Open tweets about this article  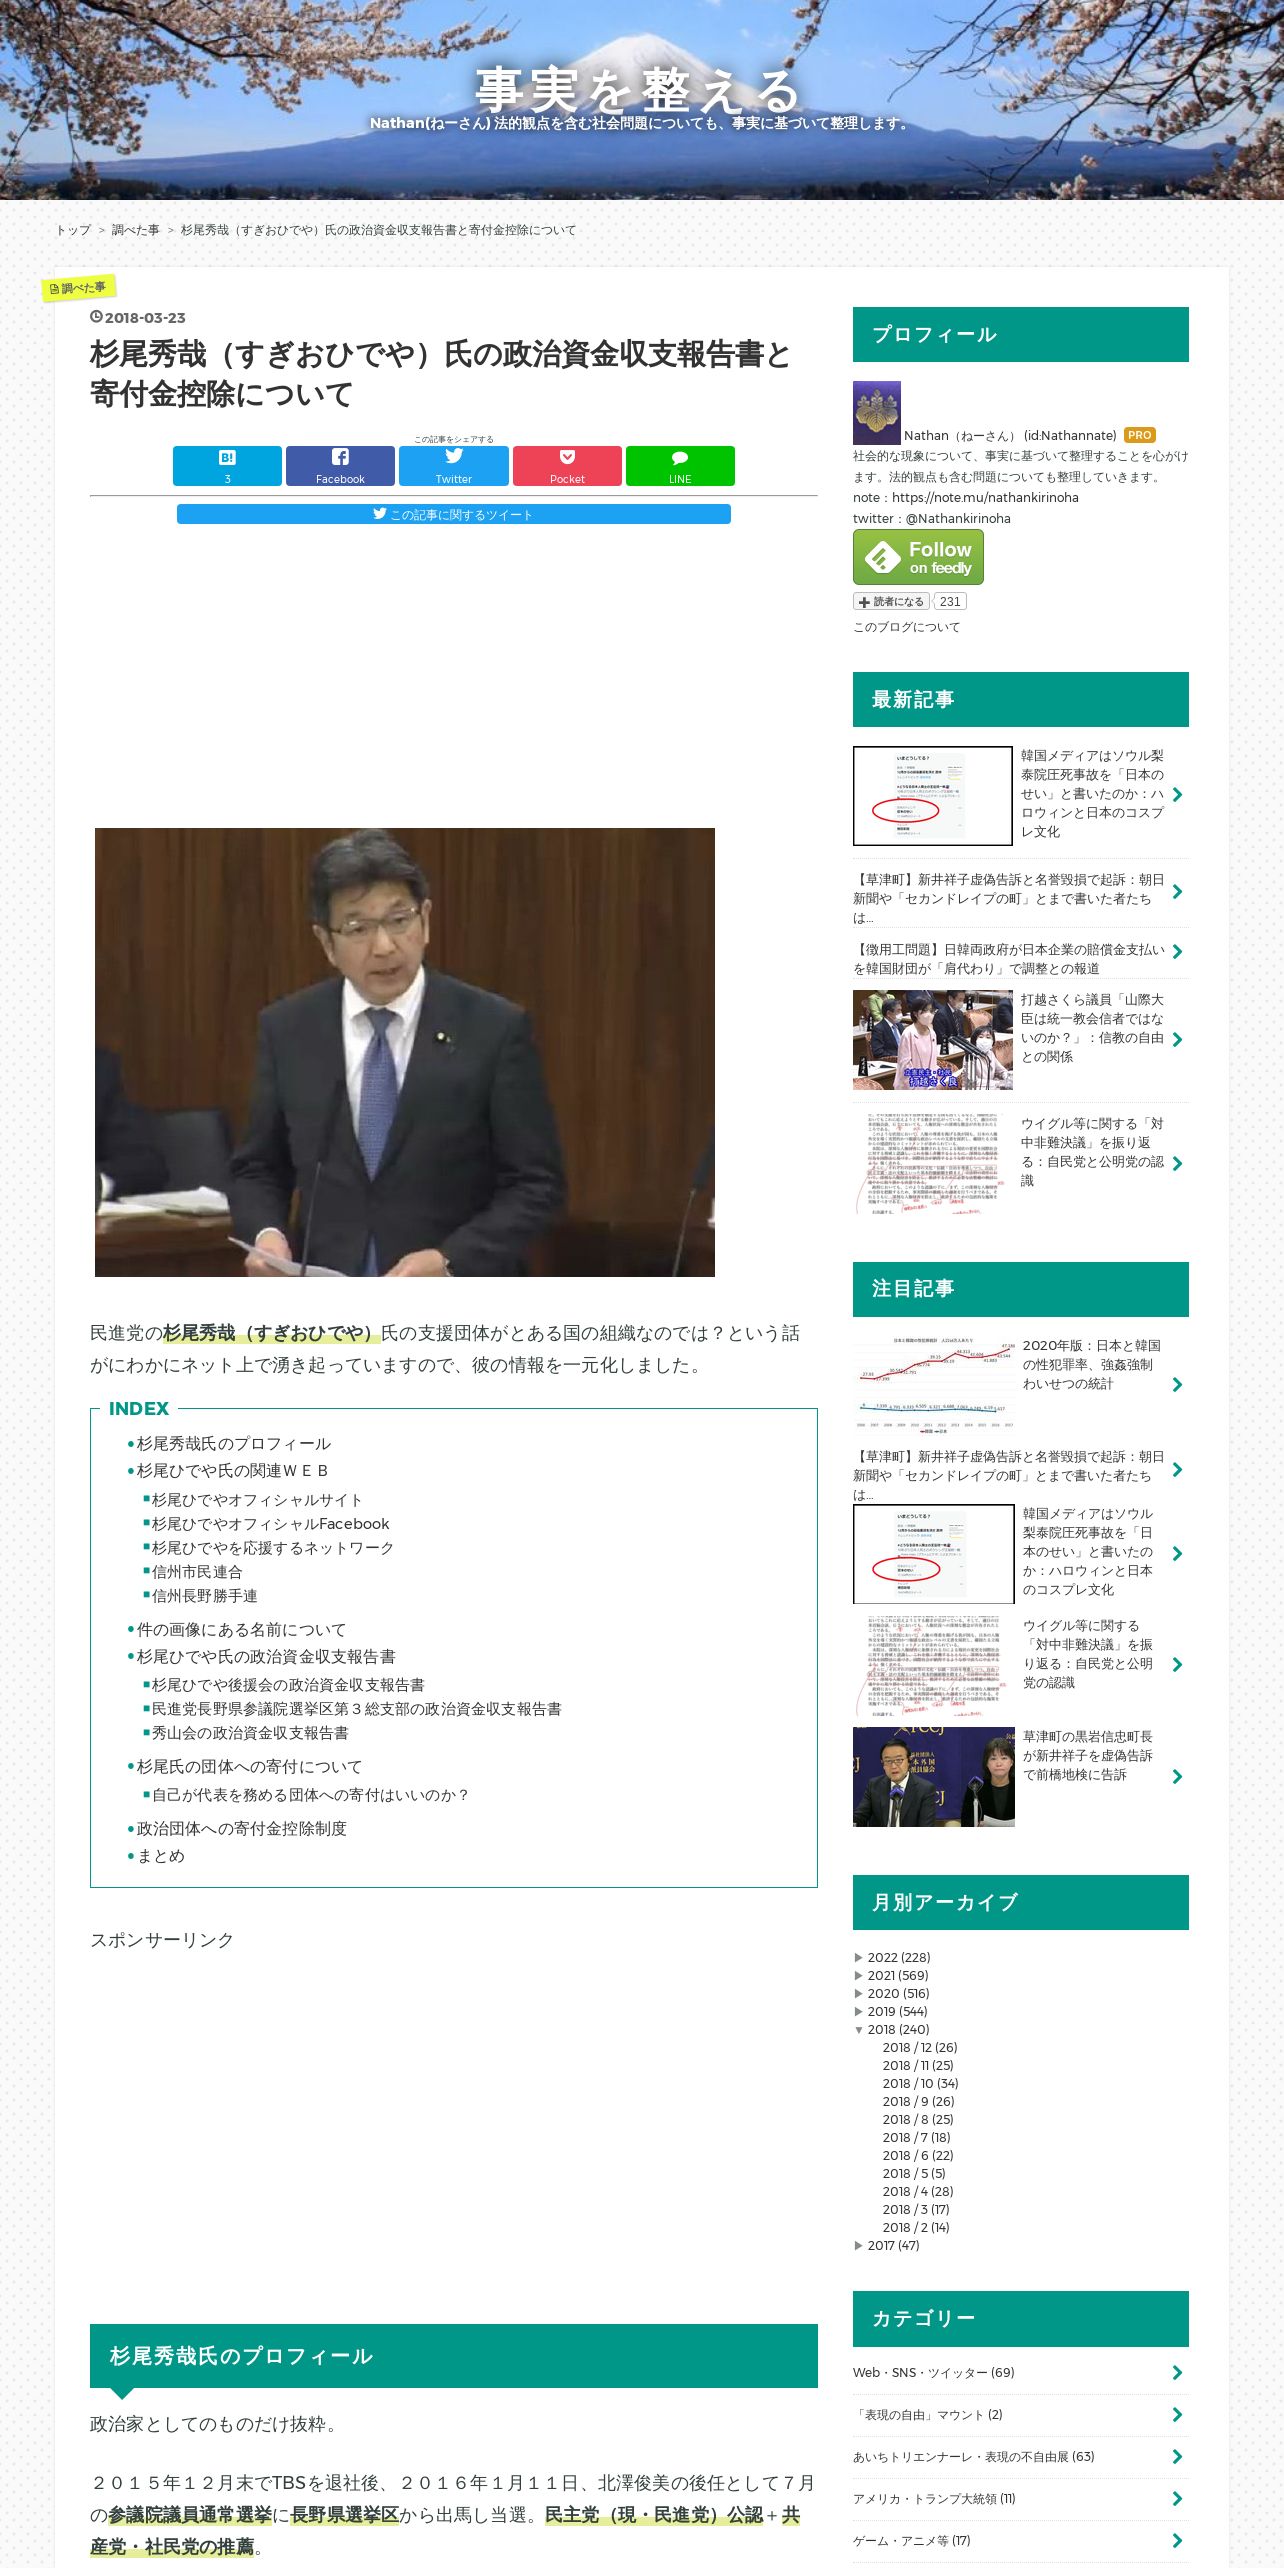[454, 514]
